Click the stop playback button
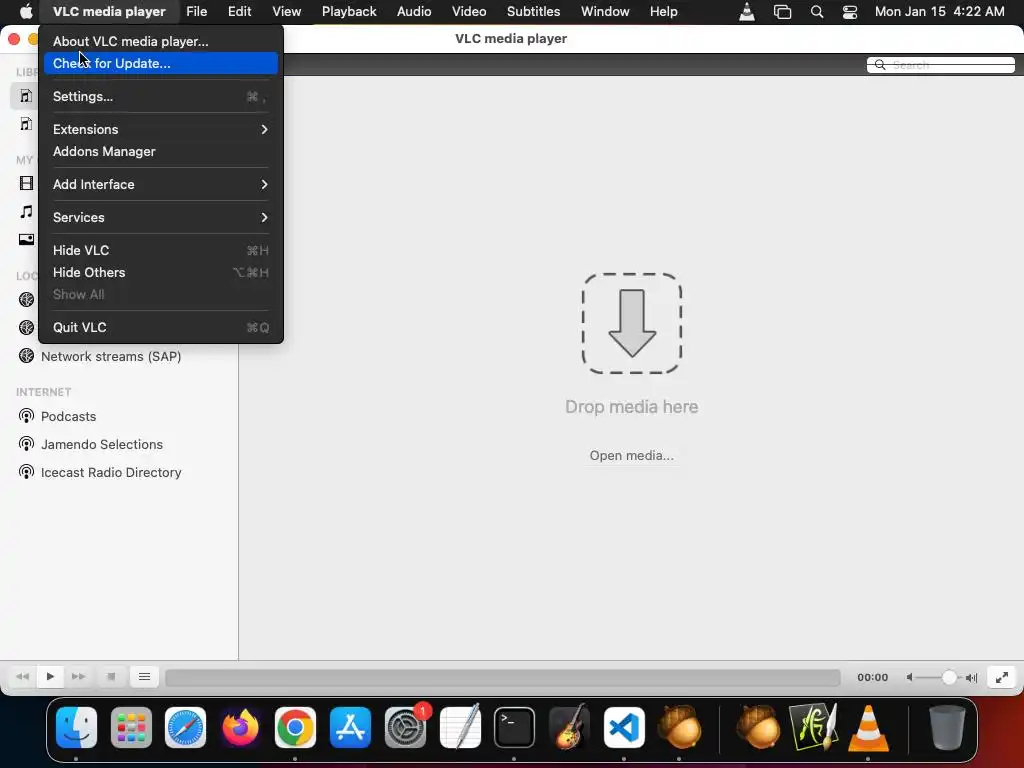This screenshot has height=768, width=1024. point(111,677)
